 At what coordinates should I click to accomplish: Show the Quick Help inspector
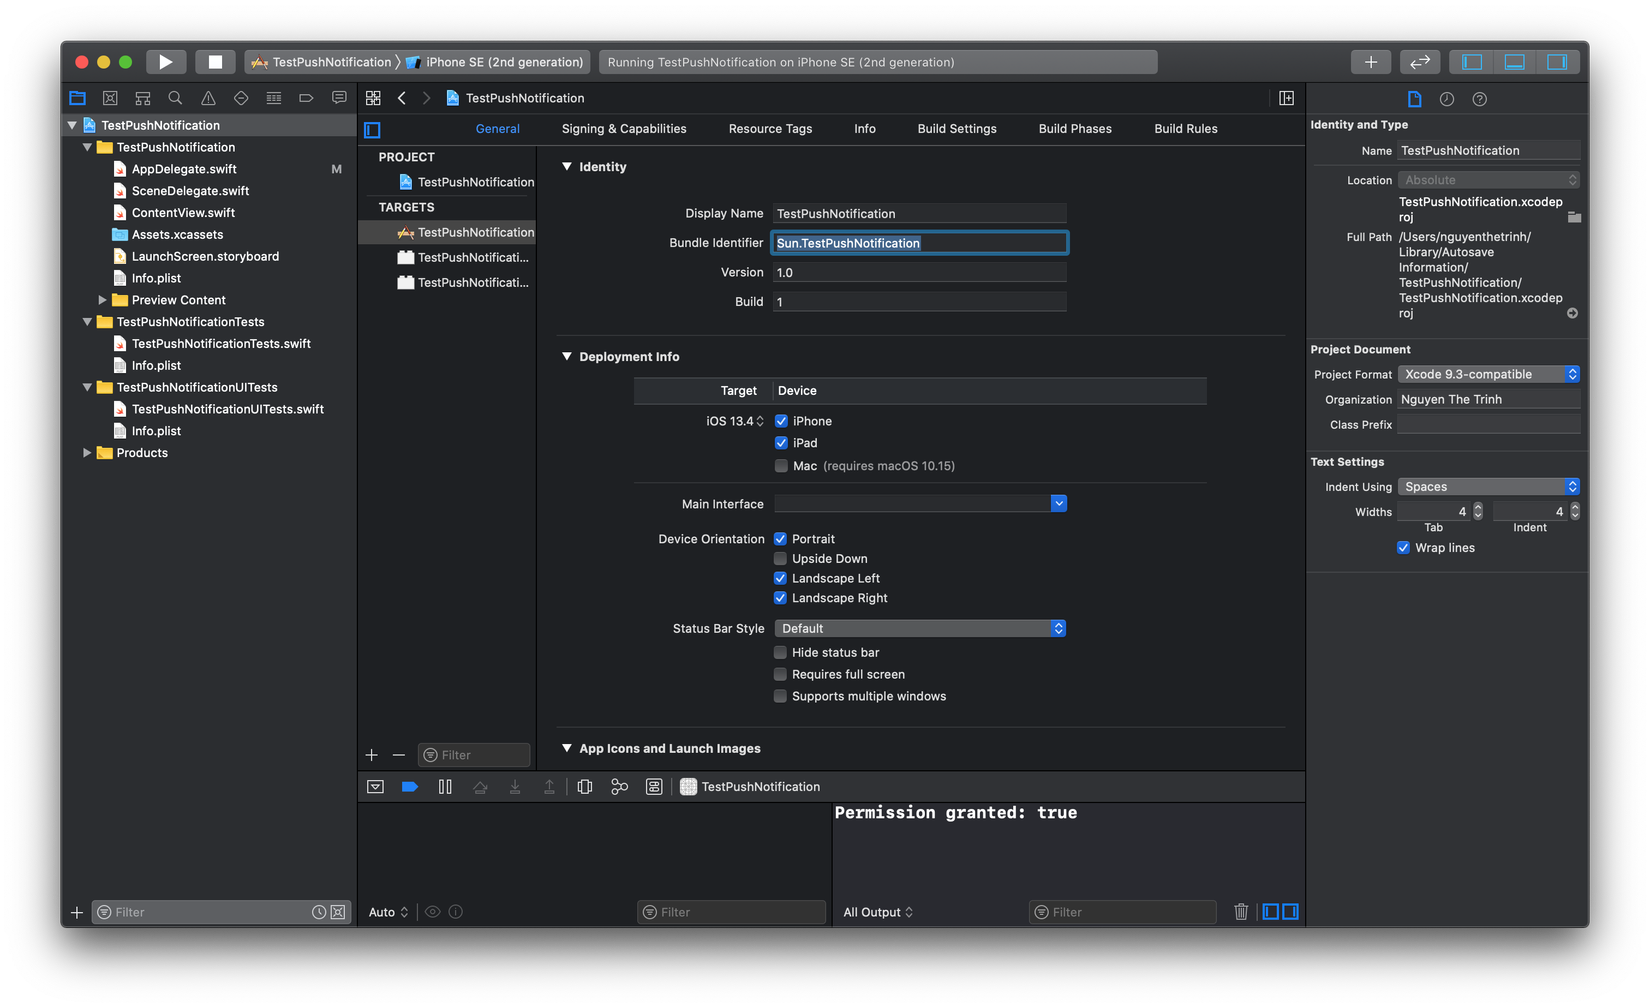[1479, 99]
